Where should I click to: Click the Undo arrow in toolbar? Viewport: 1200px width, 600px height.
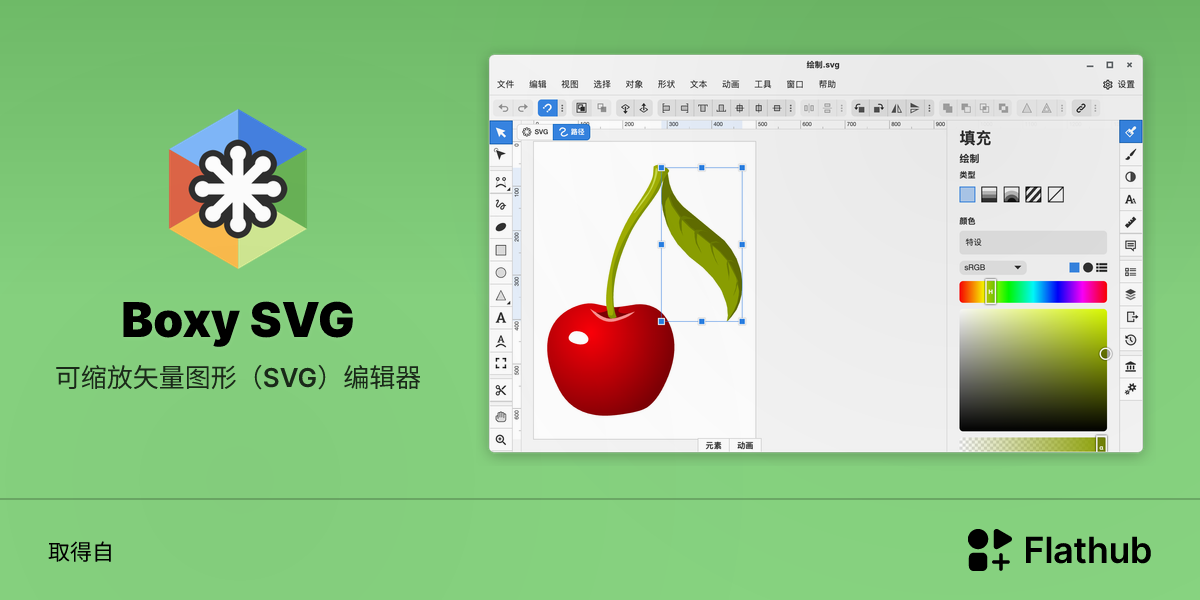[x=503, y=108]
